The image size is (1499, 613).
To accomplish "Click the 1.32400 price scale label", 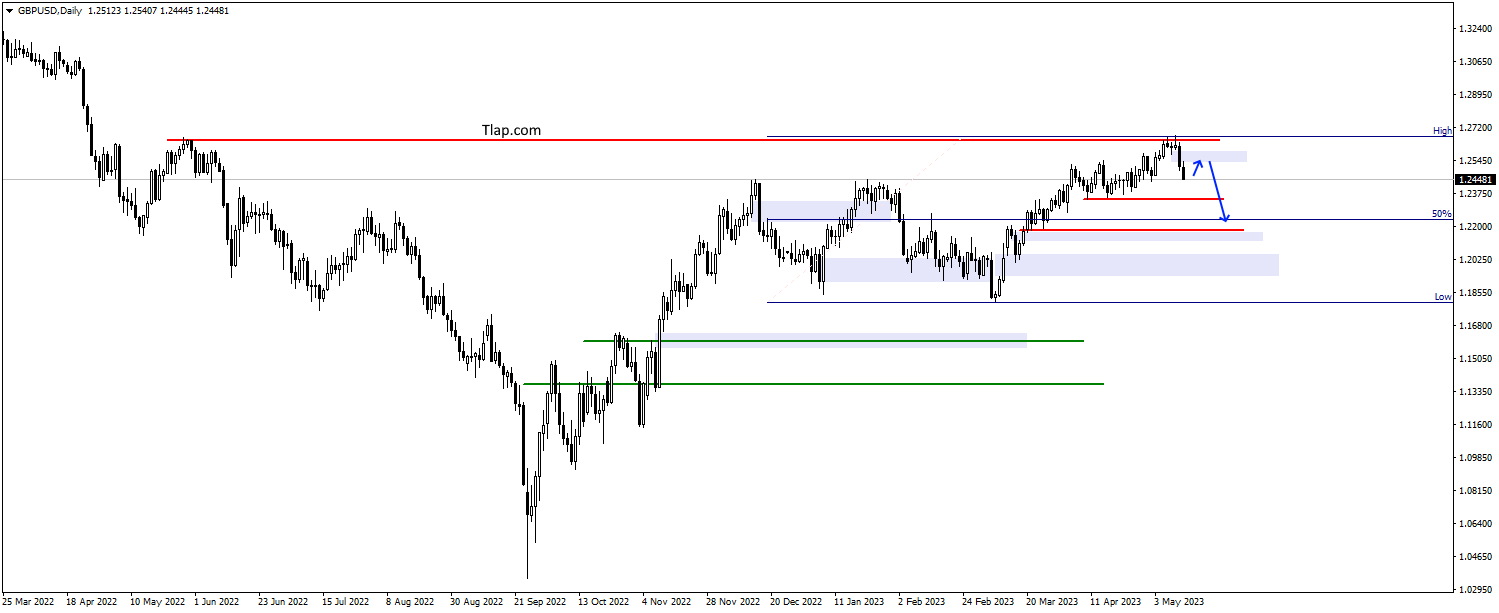I will (1475, 29).
